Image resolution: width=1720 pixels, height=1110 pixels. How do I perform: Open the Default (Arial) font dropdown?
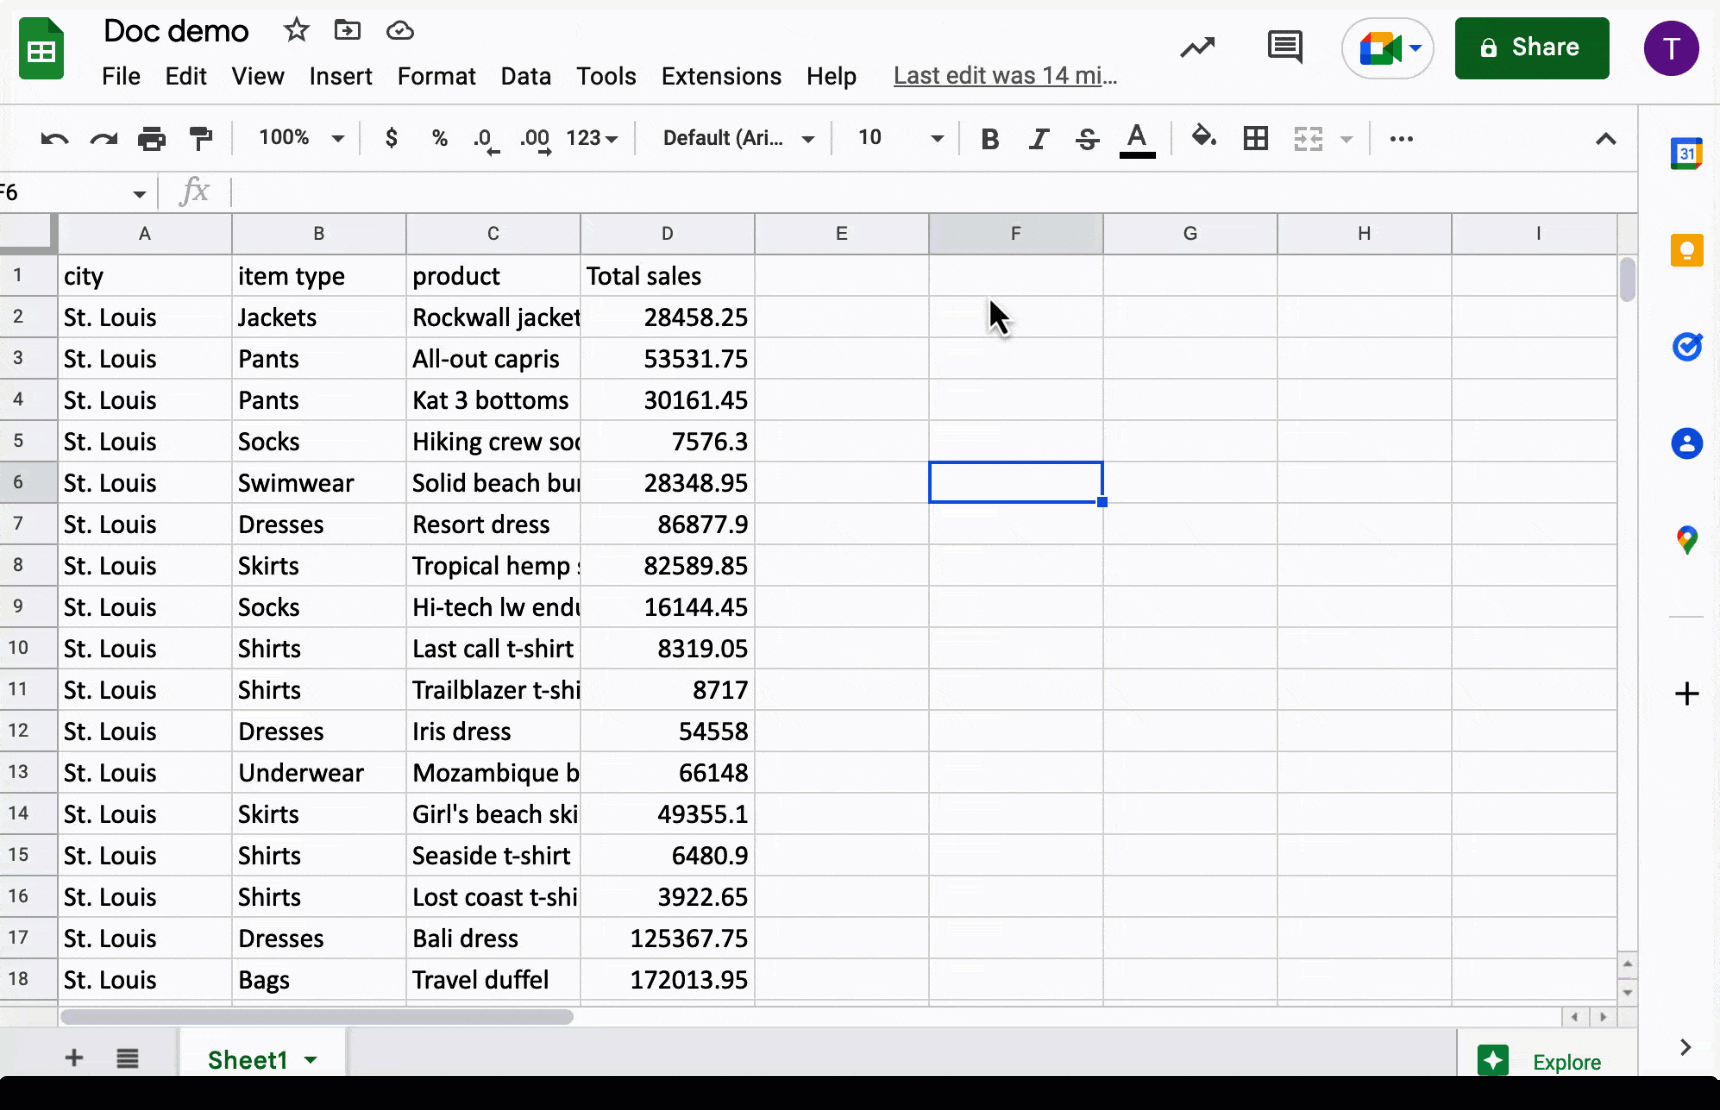(737, 138)
